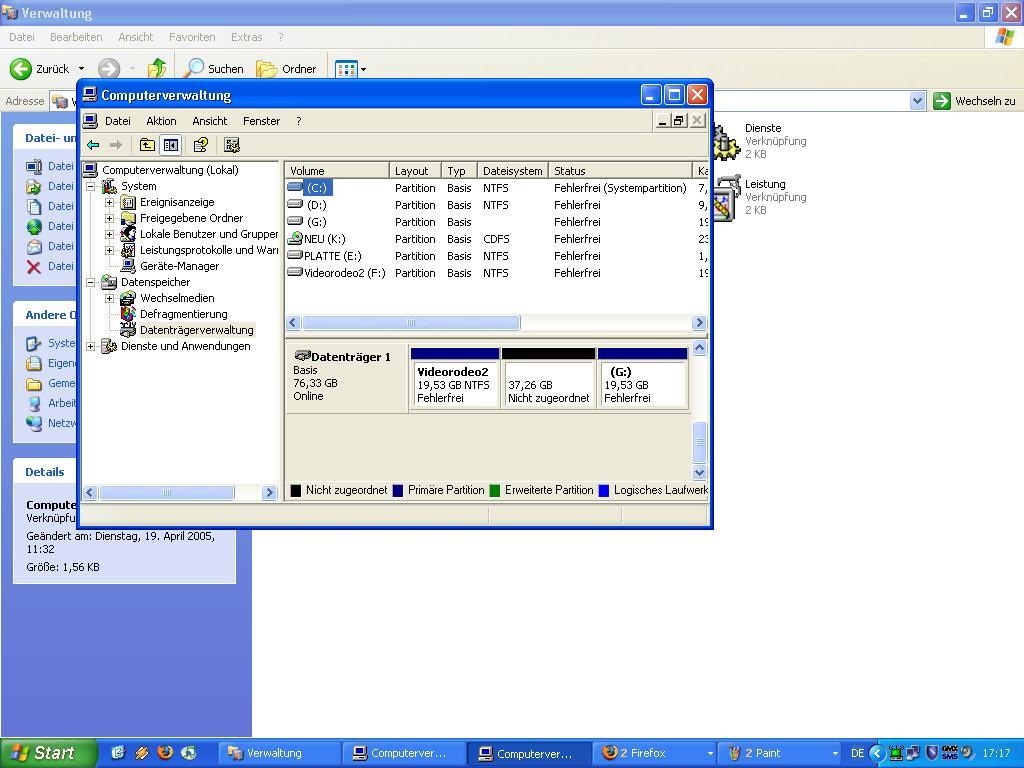Select the (G:) partition block on Datenträger 1

pyautogui.click(x=643, y=379)
